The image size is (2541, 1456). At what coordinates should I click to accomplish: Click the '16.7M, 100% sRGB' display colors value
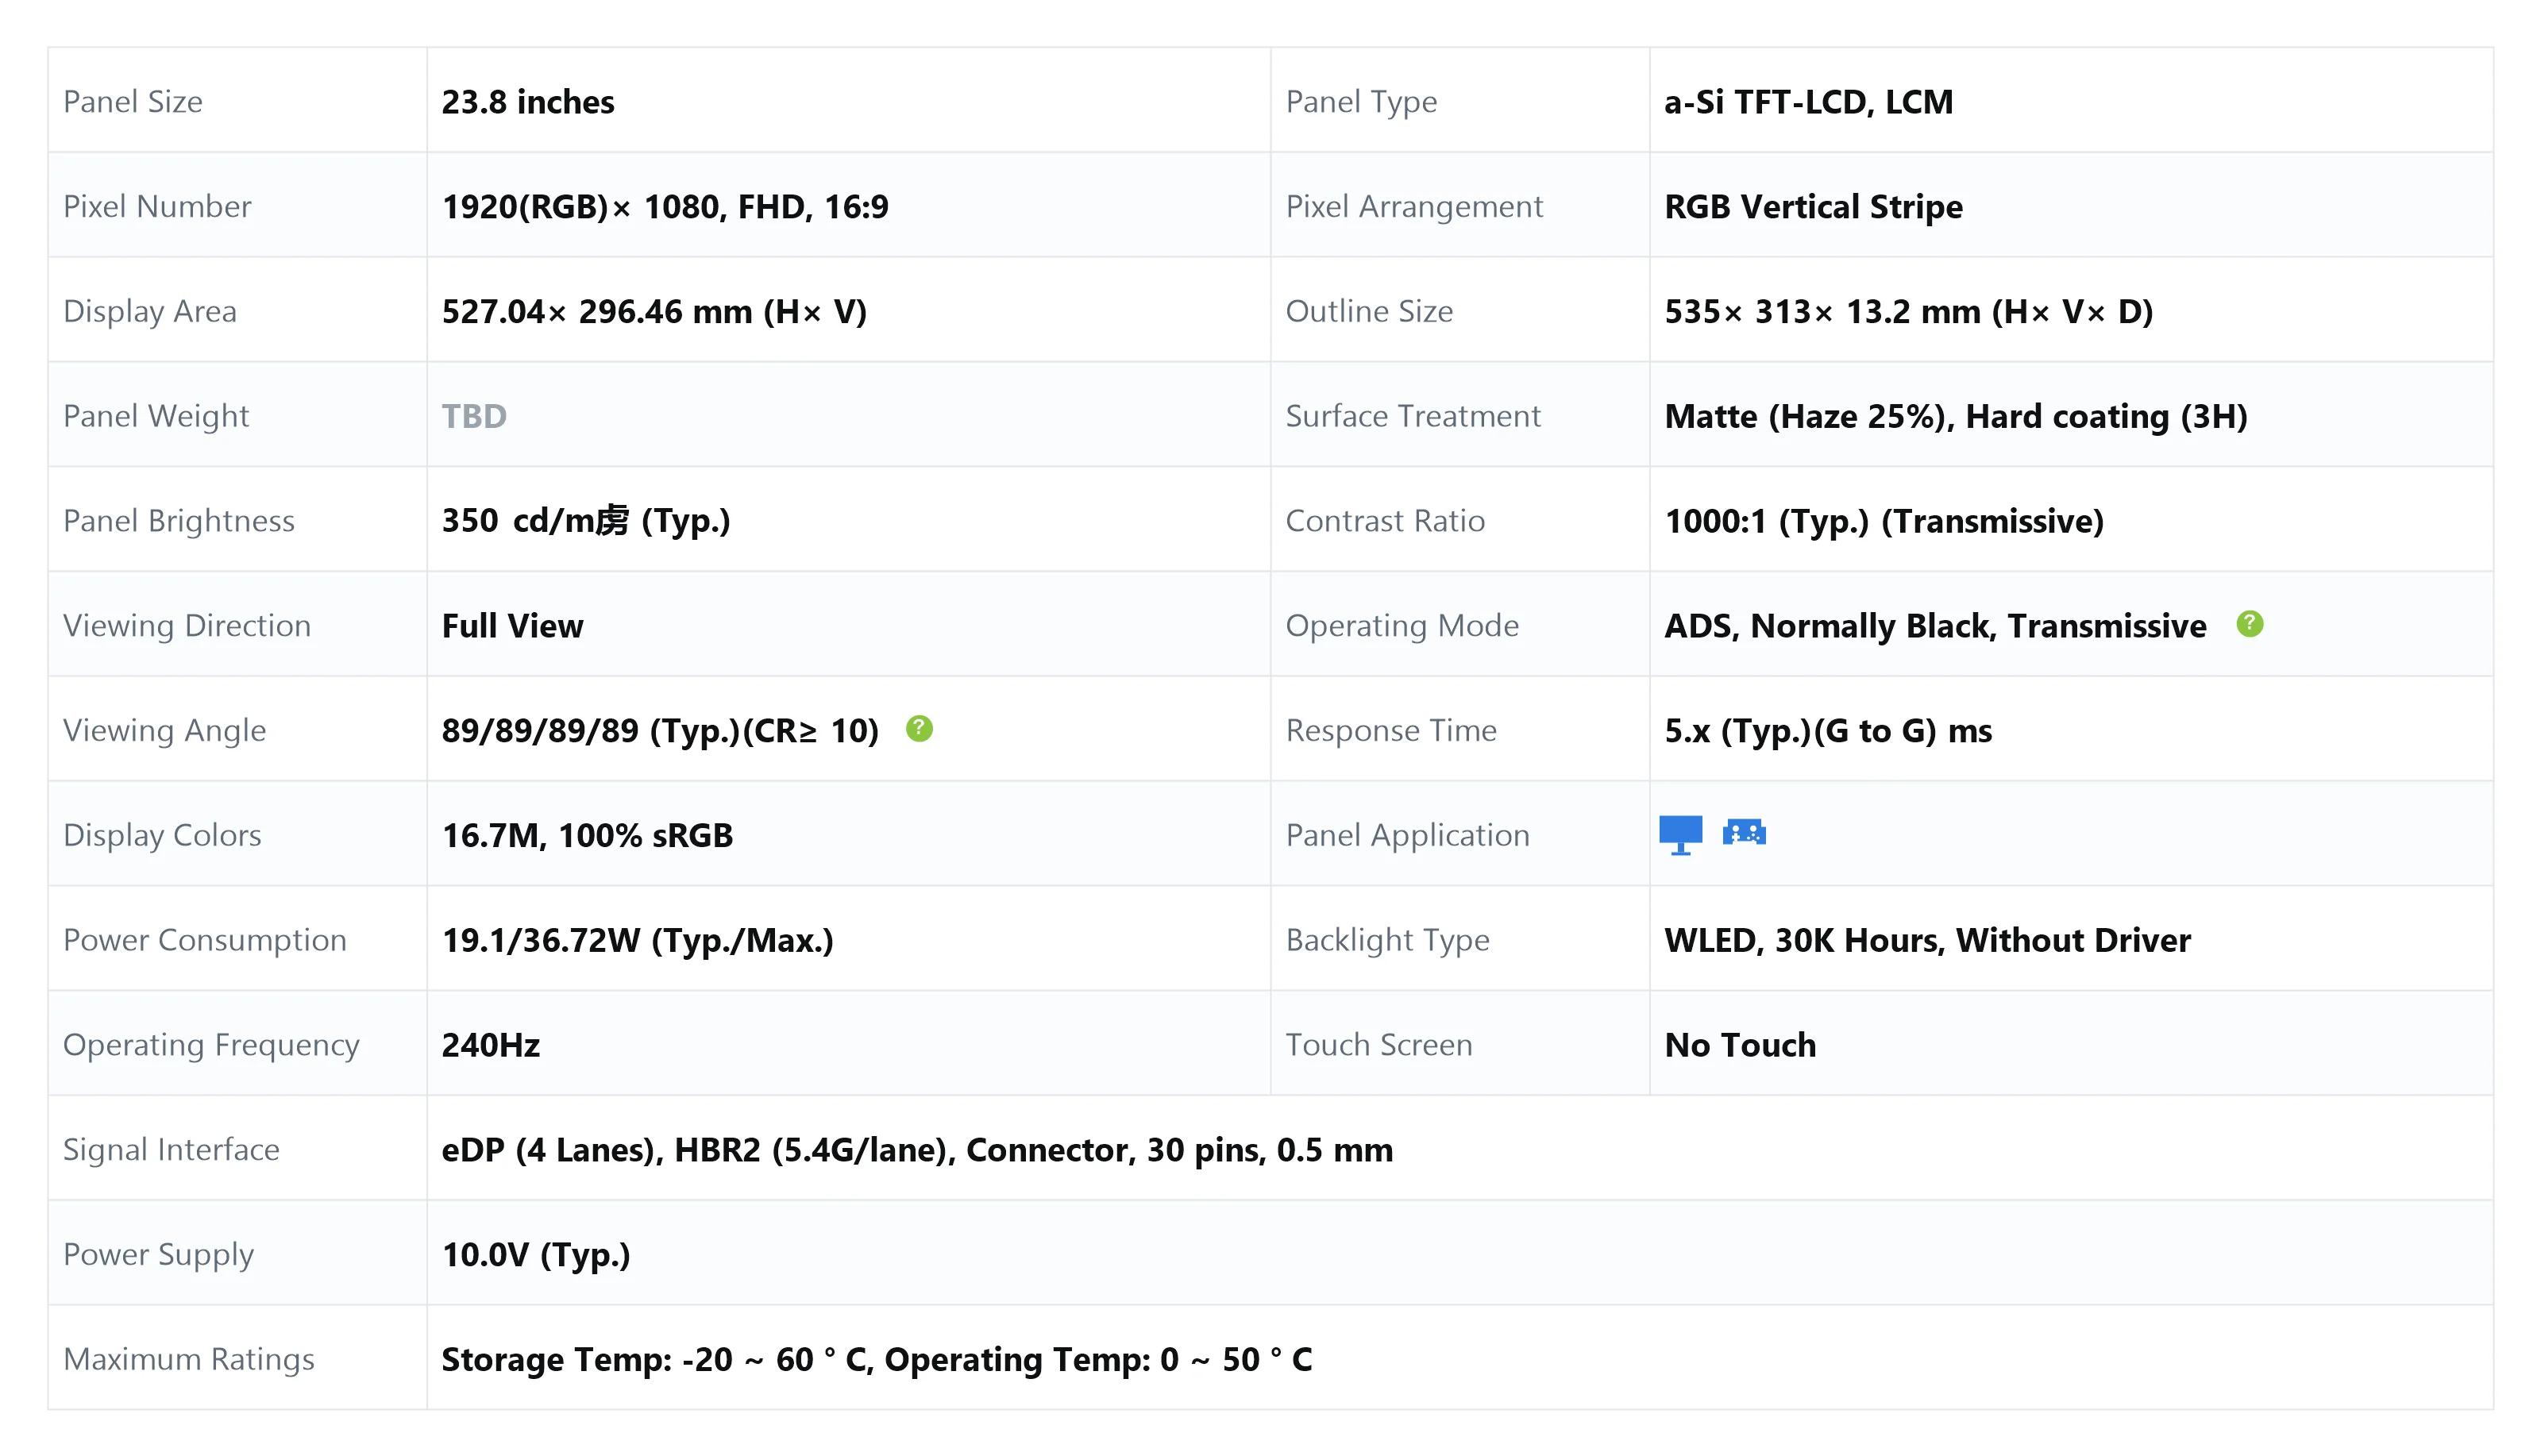(587, 835)
